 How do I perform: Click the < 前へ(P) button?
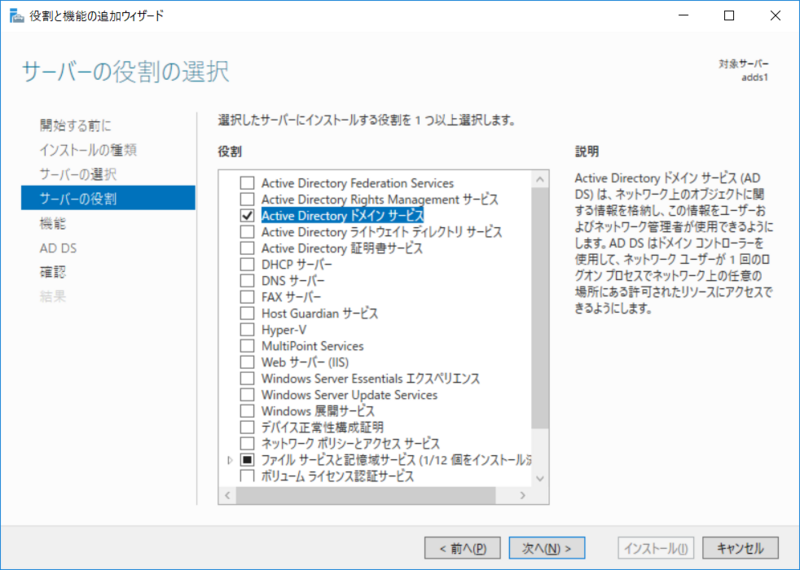462,549
